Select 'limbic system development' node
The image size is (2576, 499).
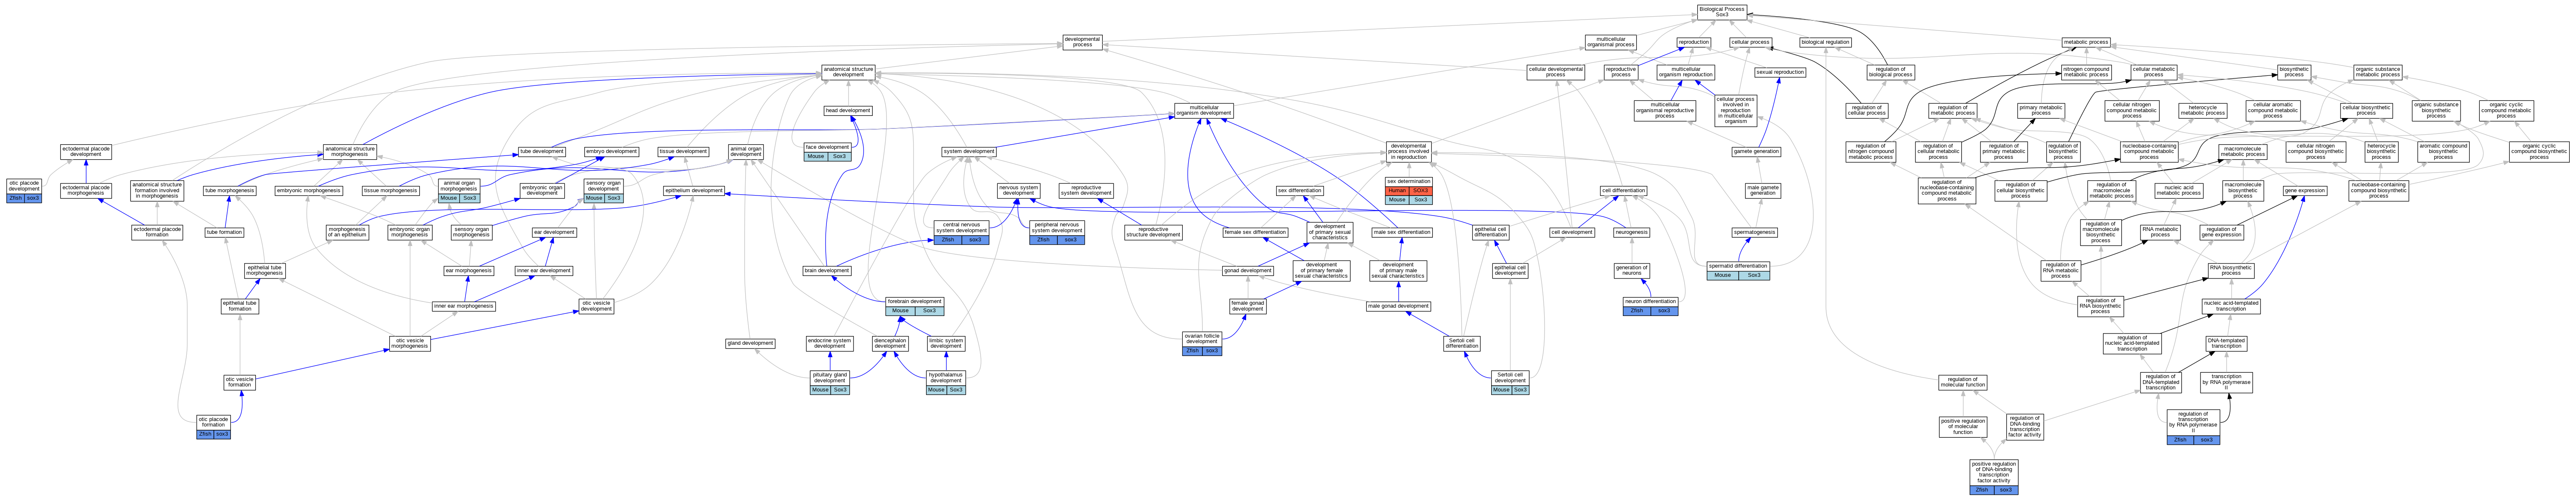pyautogui.click(x=946, y=343)
